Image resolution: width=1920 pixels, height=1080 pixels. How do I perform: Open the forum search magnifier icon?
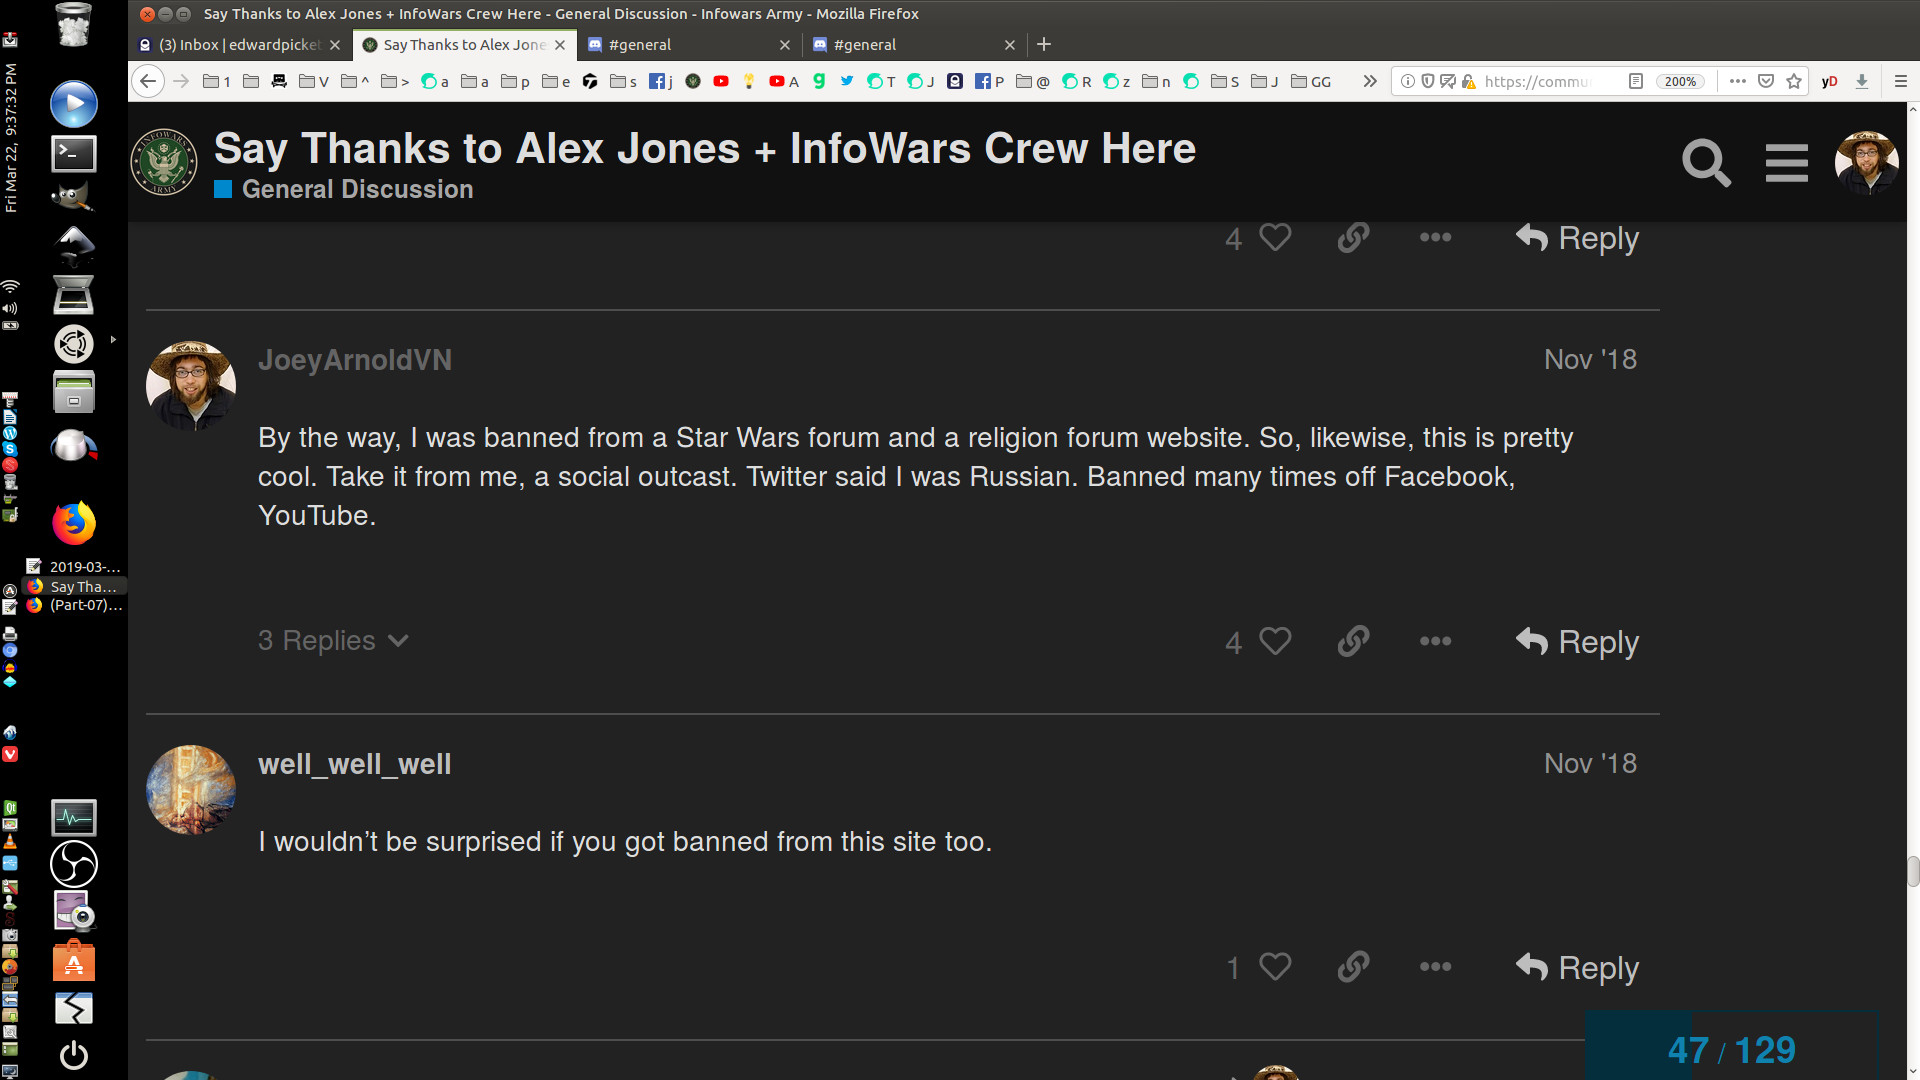(1706, 162)
